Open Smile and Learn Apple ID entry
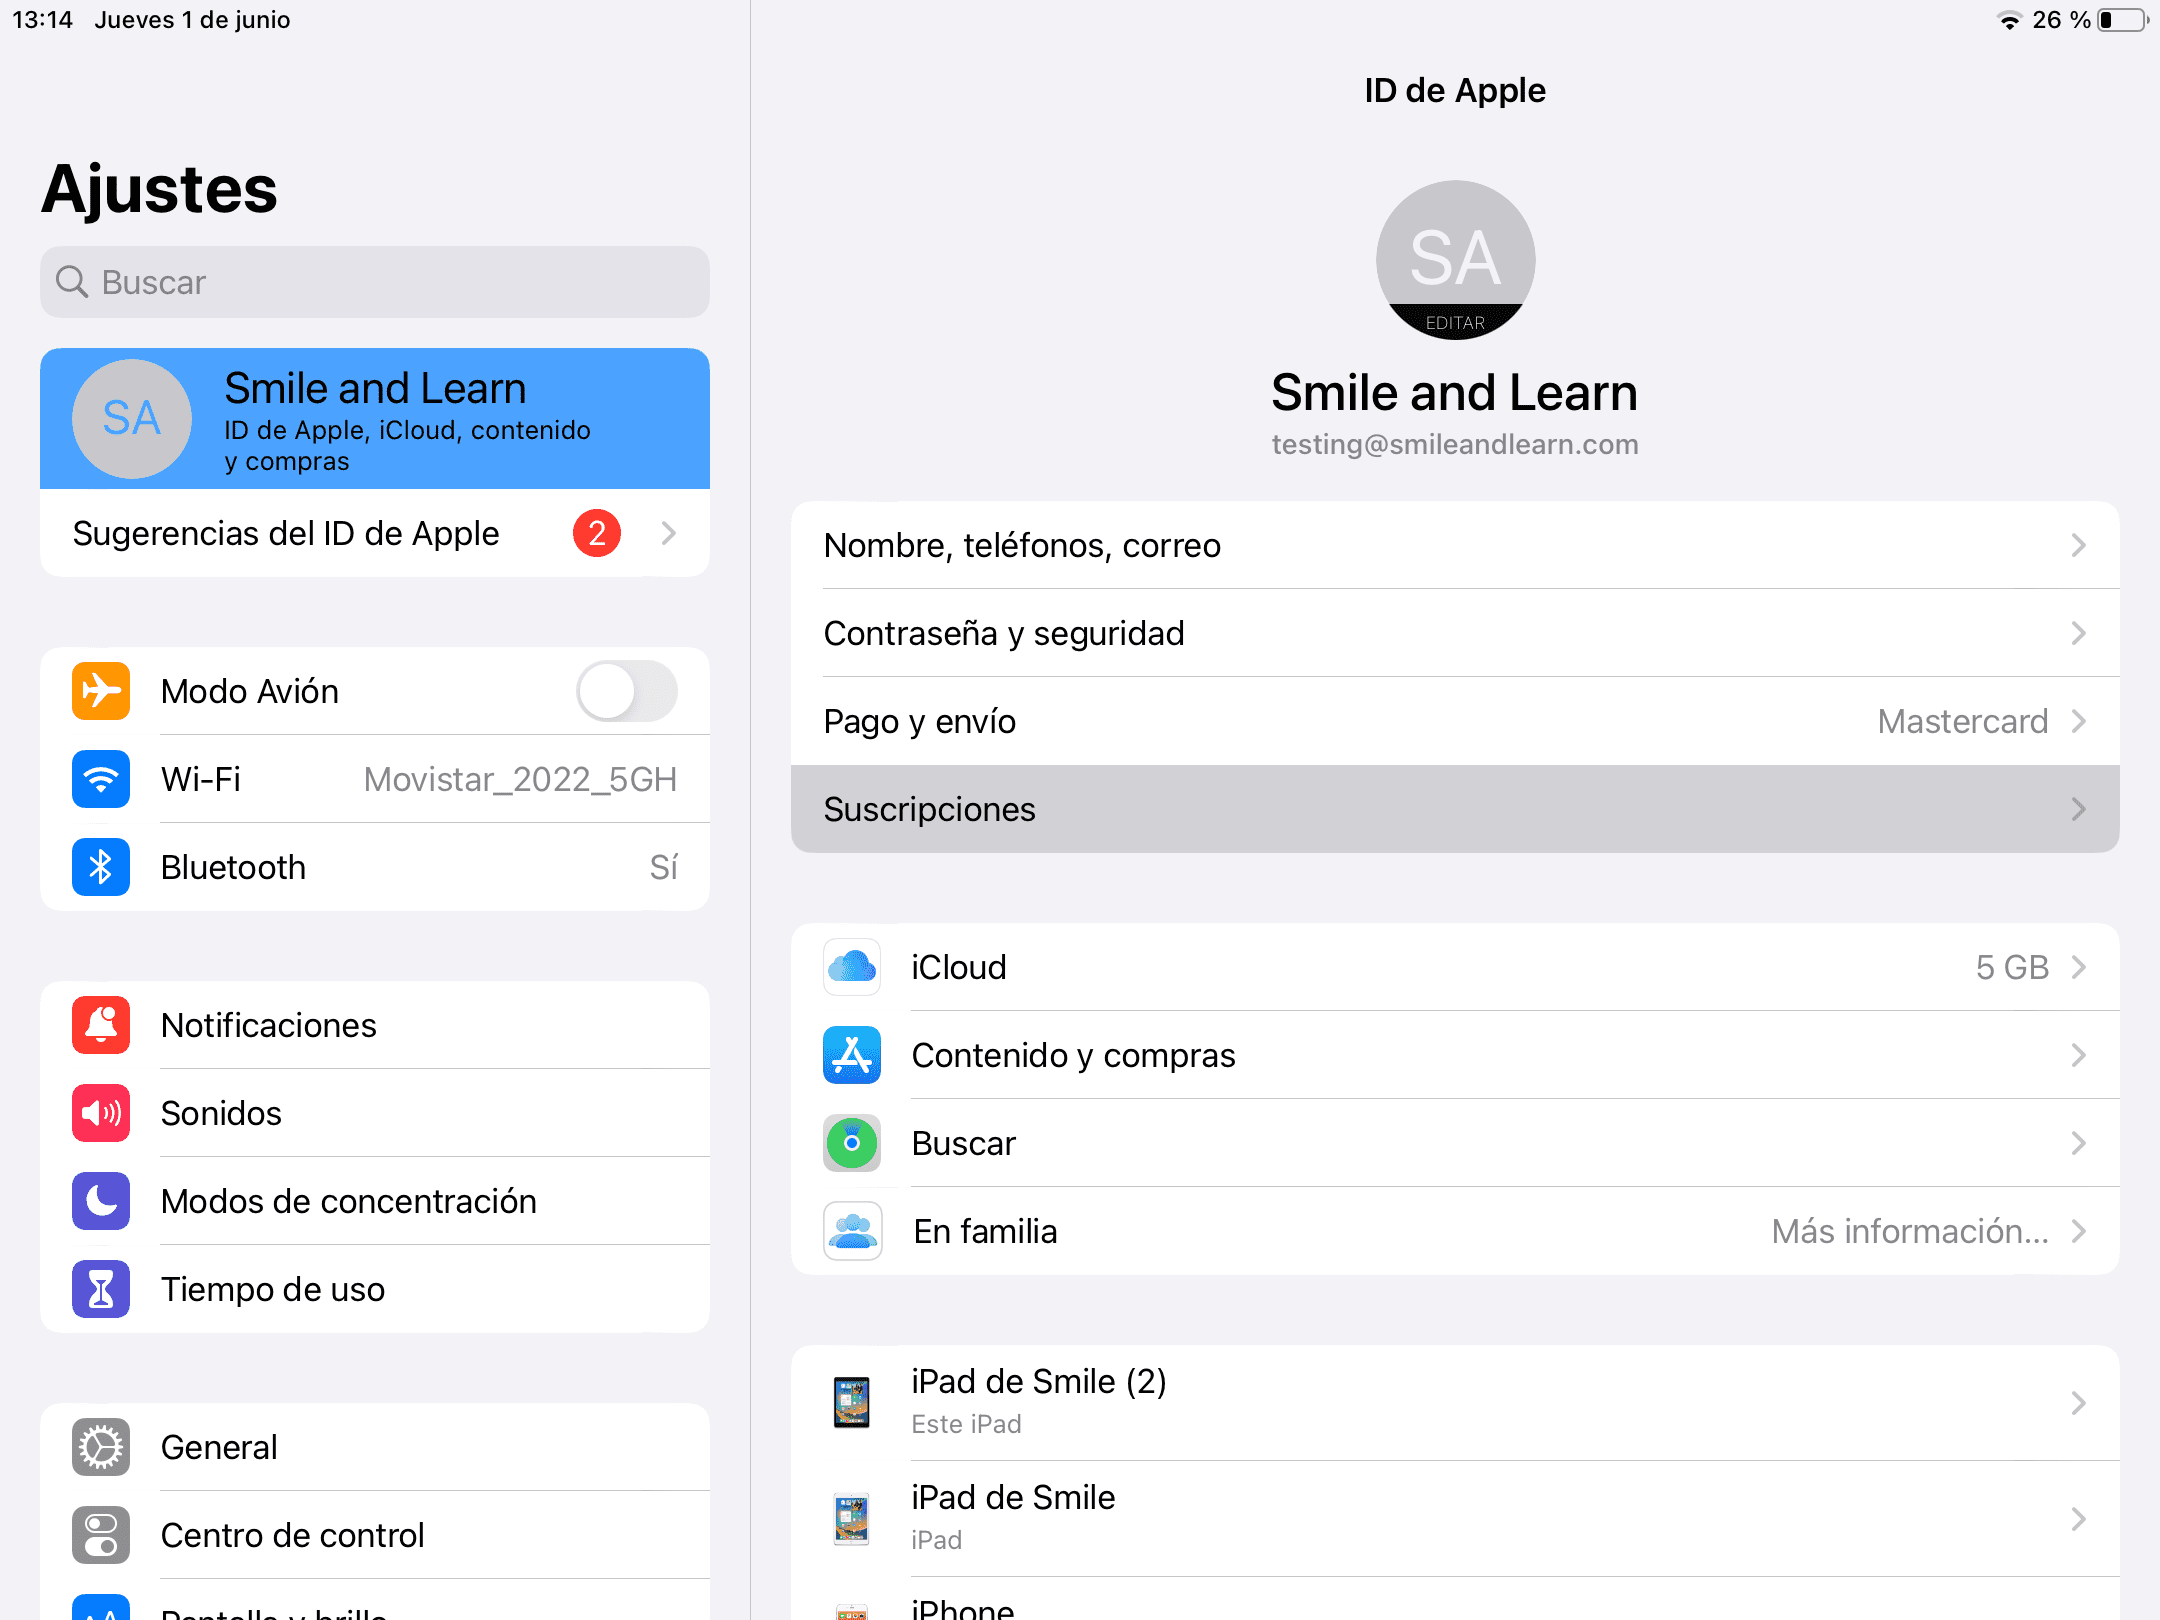2160x1620 pixels. (375, 418)
